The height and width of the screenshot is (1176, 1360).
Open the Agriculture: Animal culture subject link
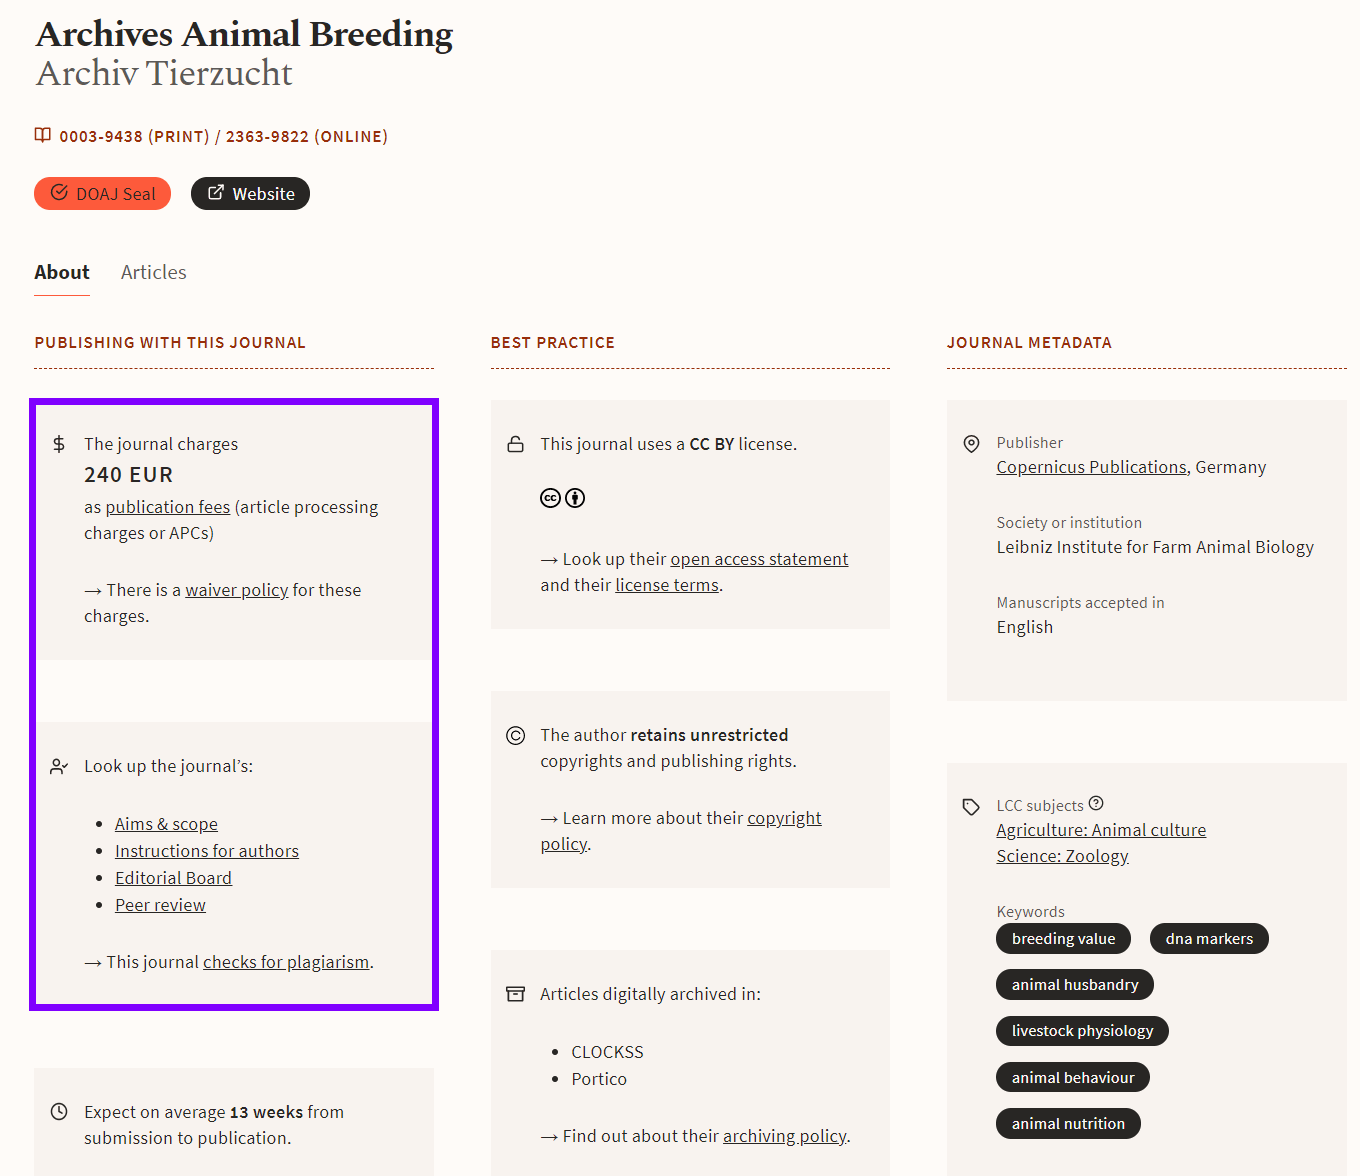pyautogui.click(x=1101, y=830)
